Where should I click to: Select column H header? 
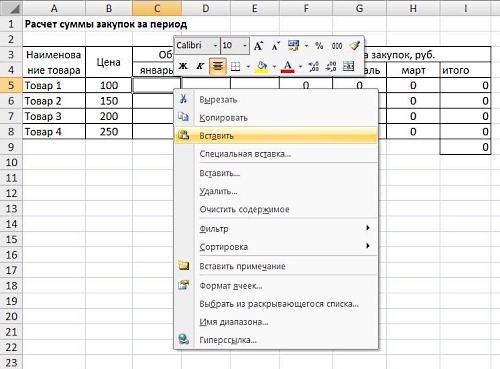[413, 8]
